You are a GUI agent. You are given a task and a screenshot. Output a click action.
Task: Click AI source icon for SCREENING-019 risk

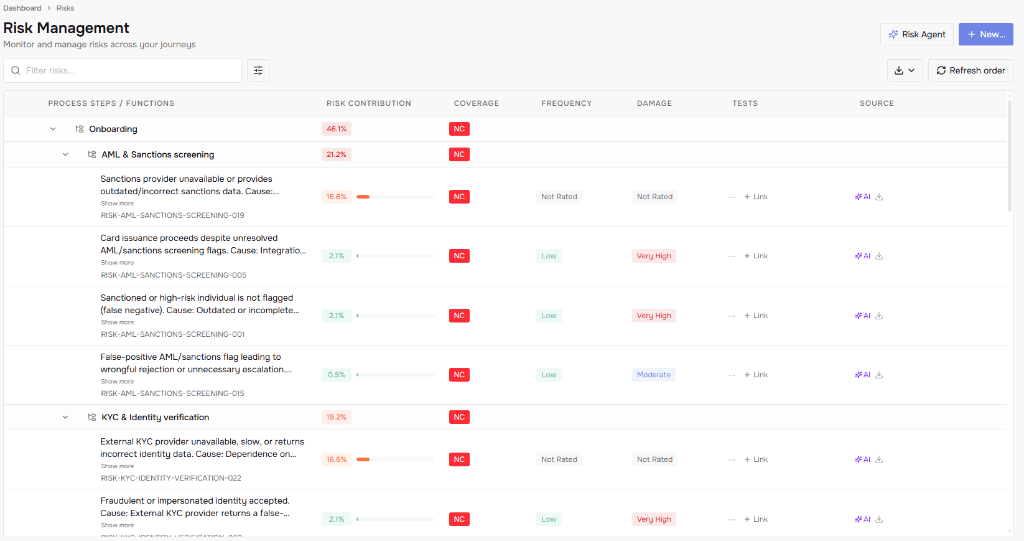pos(863,197)
